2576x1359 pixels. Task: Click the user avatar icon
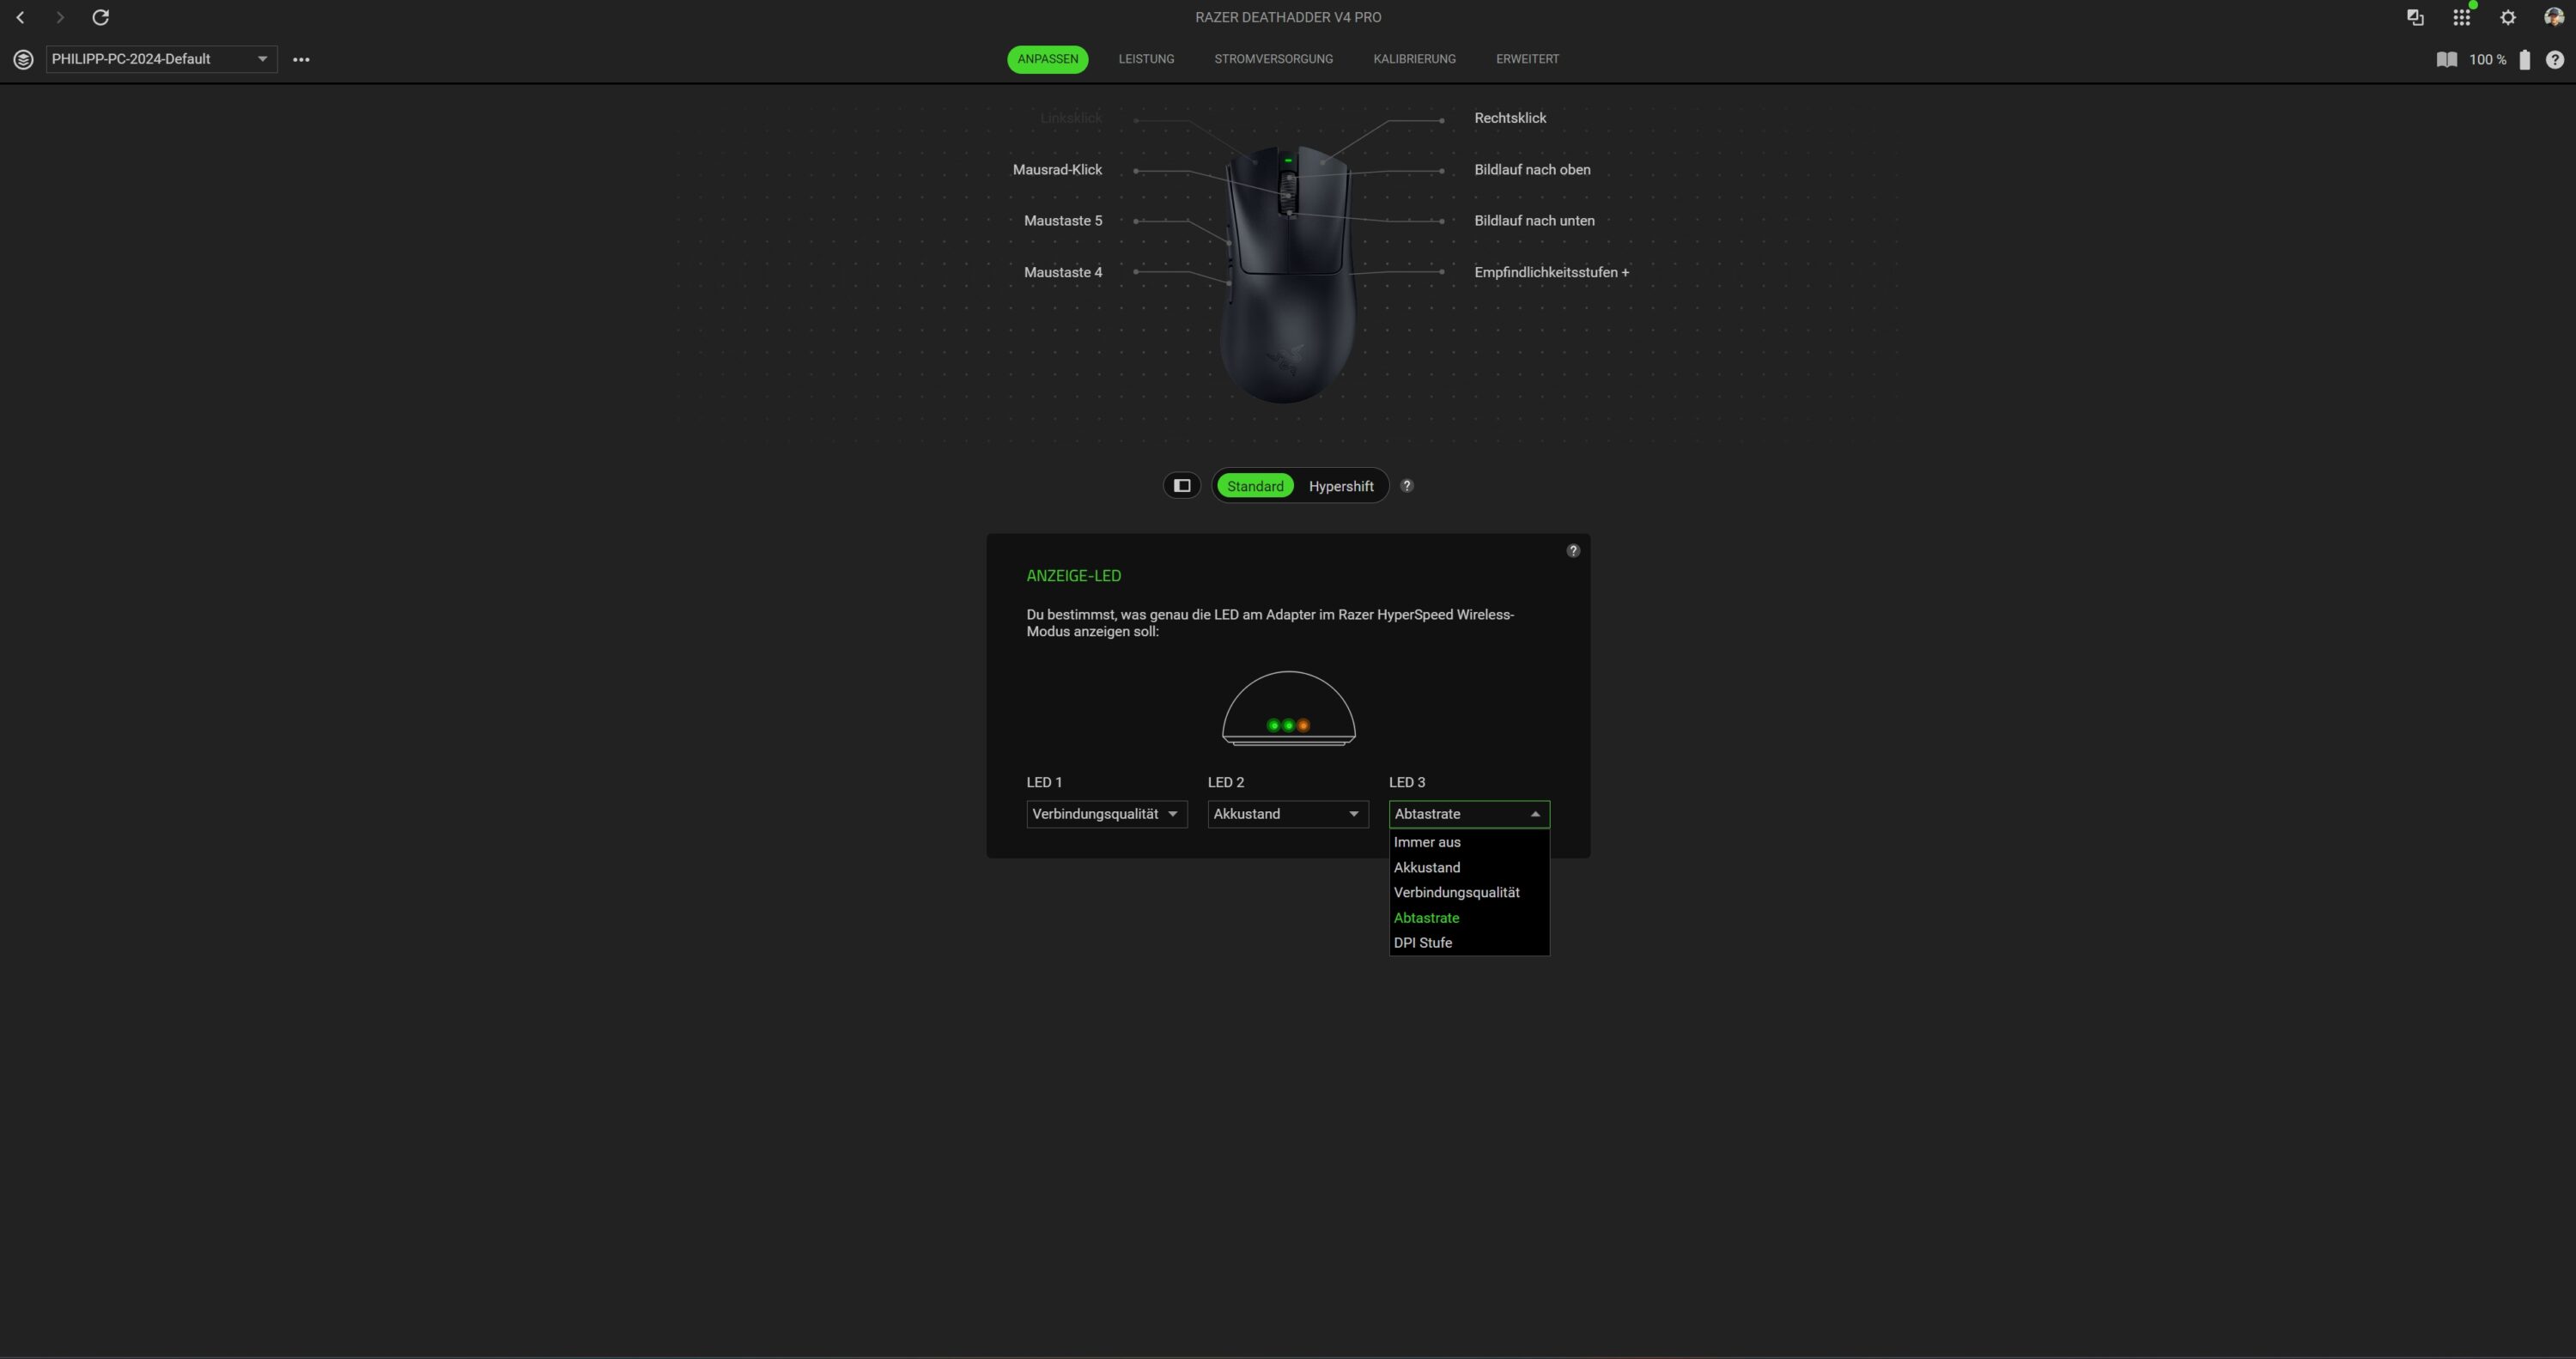pyautogui.click(x=2553, y=18)
